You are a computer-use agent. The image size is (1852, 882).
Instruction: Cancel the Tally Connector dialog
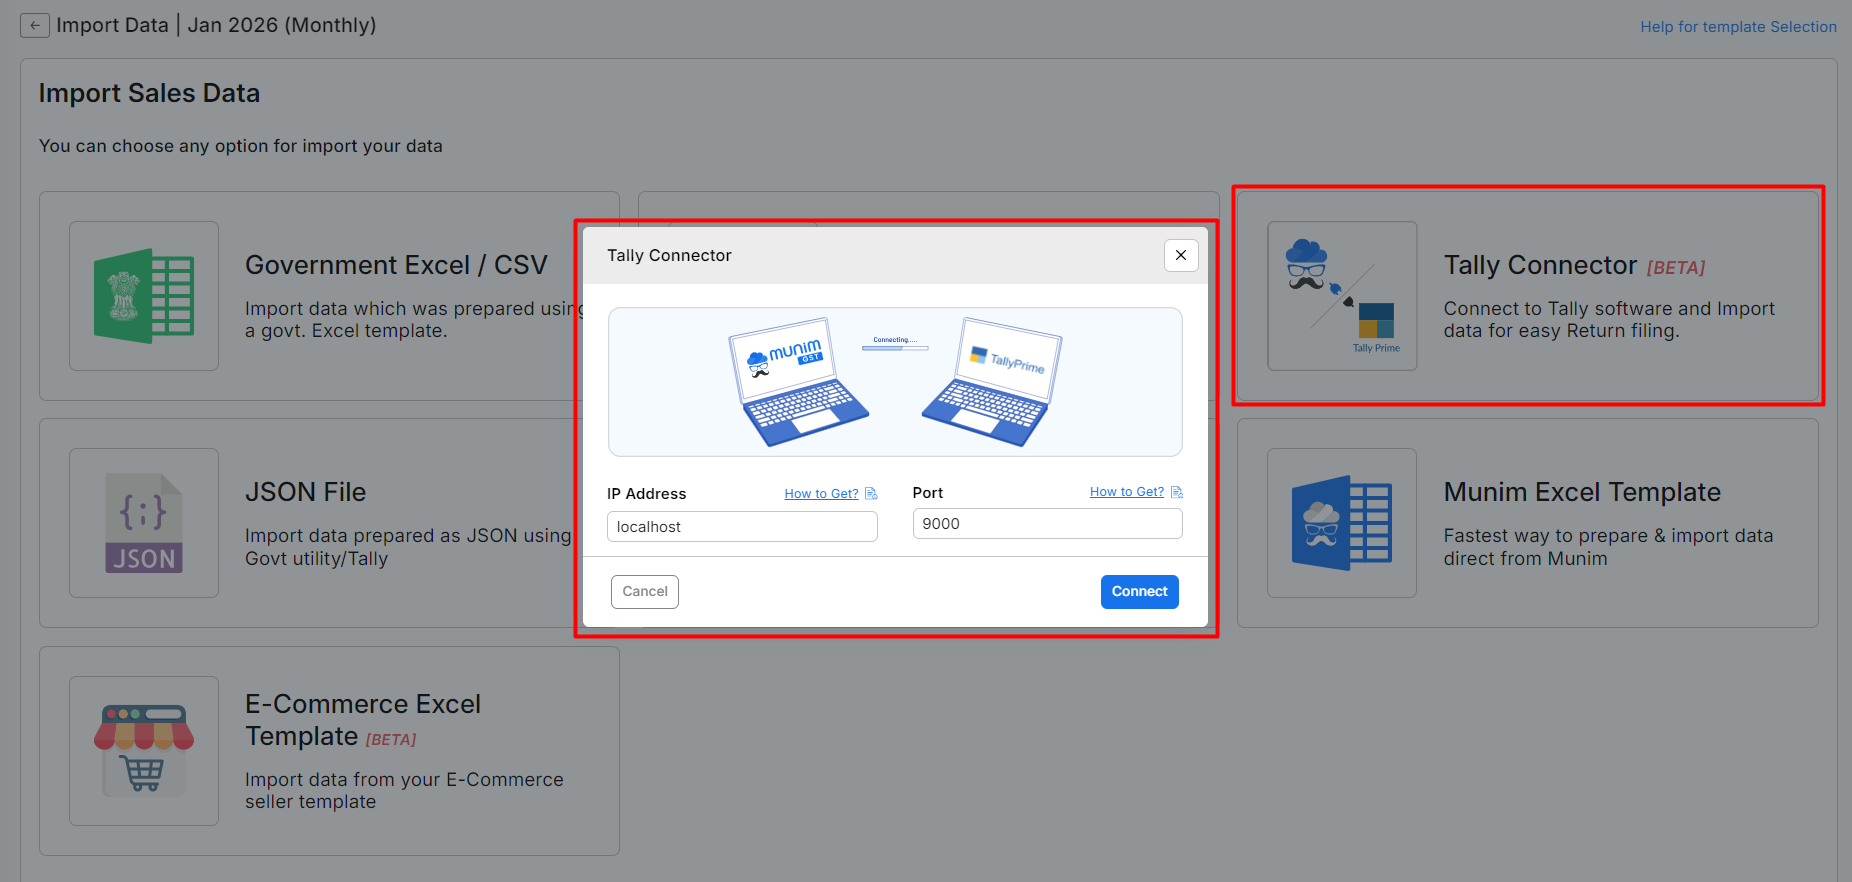(645, 592)
